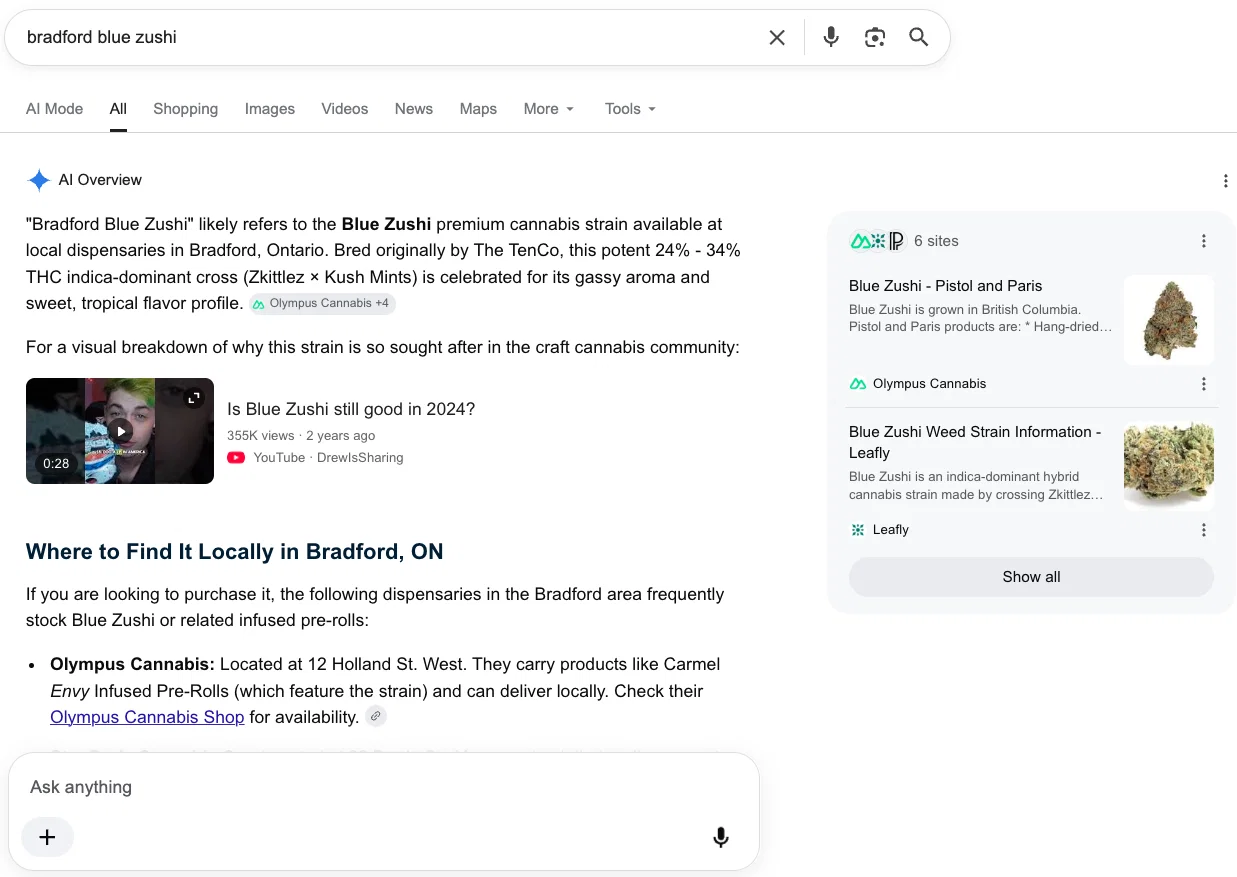
Task: Click the '355K views · 2 years ago' text
Action: (301, 436)
